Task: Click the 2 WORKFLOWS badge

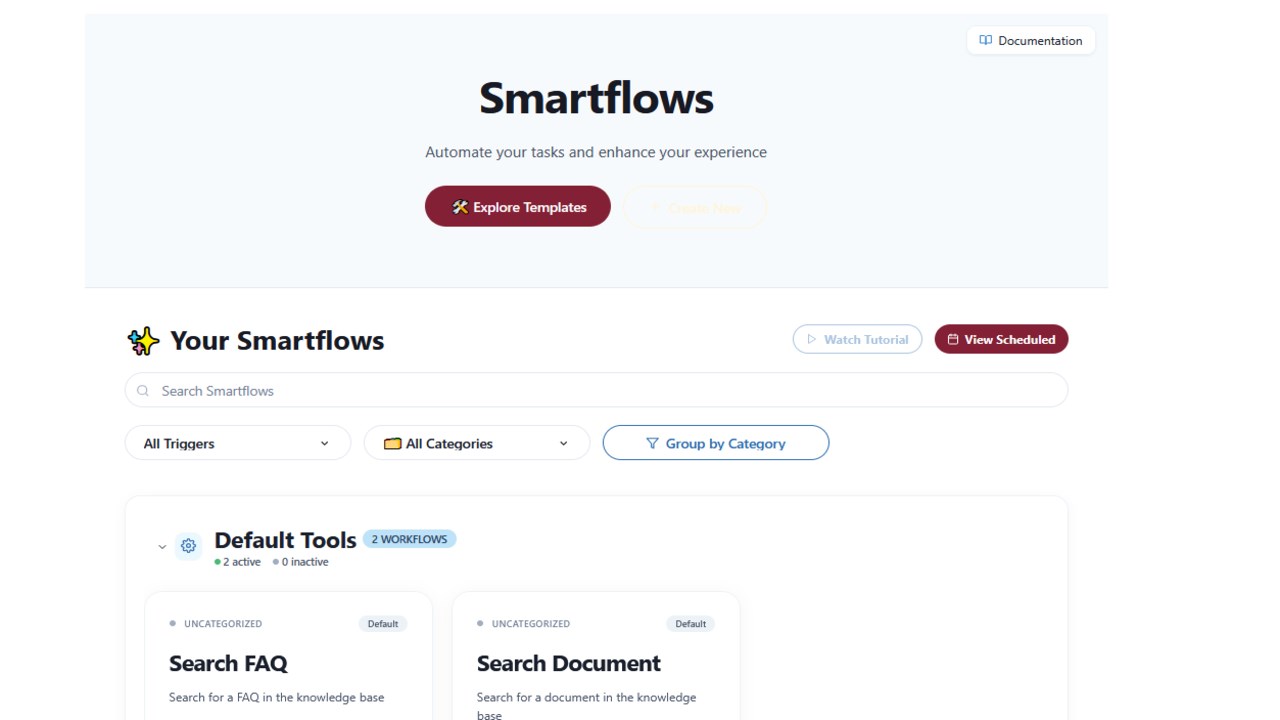Action: 410,539
